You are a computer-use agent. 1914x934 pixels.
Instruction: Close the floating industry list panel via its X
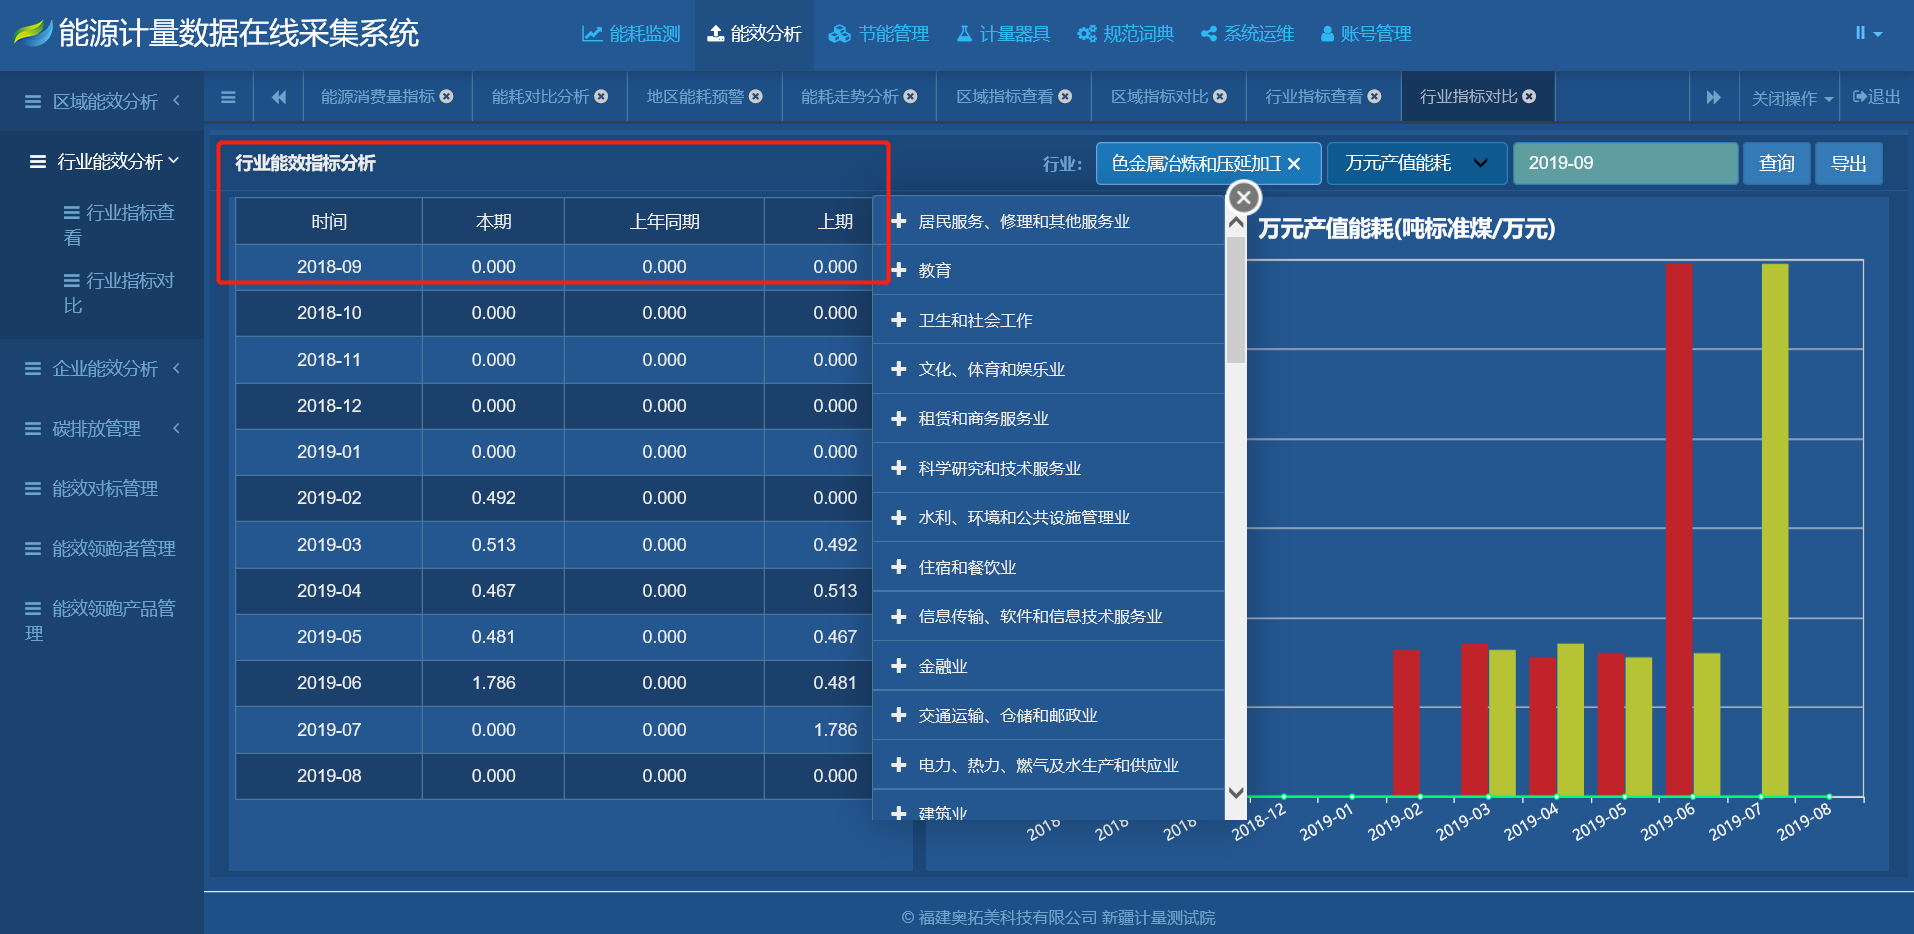[x=1242, y=197]
